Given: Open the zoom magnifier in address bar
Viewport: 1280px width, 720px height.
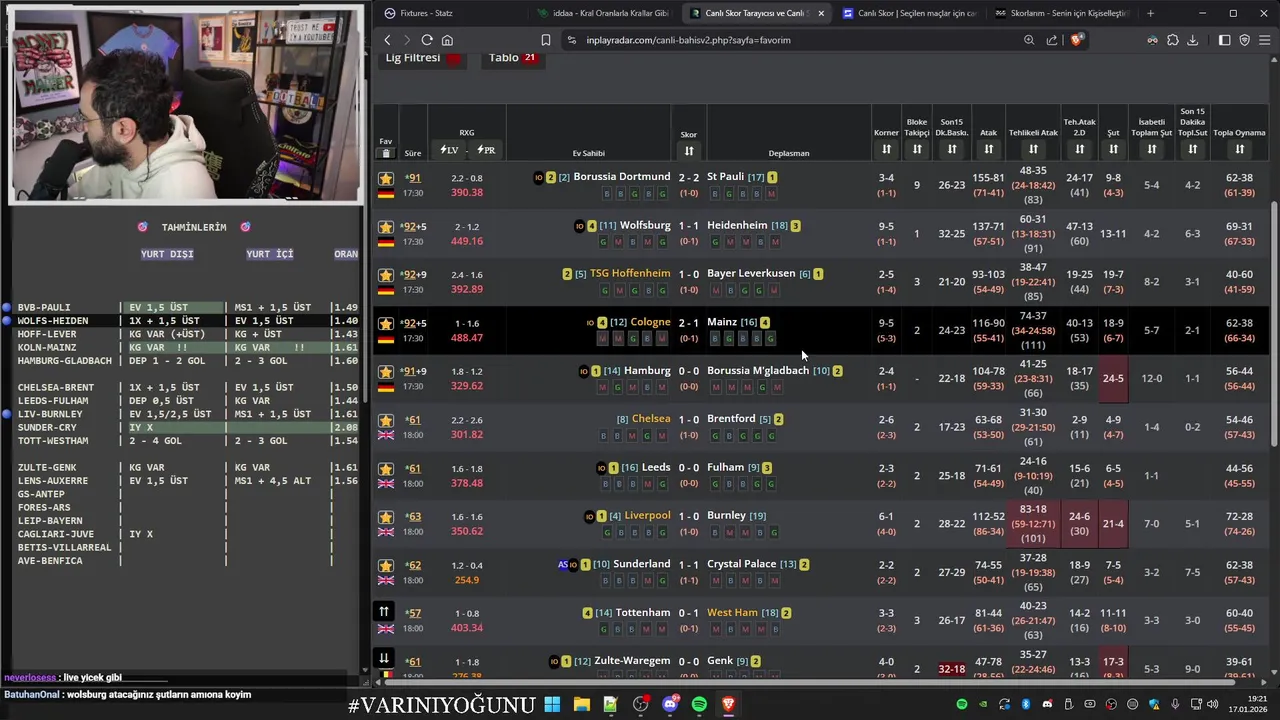Looking at the screenshot, I should [1029, 40].
